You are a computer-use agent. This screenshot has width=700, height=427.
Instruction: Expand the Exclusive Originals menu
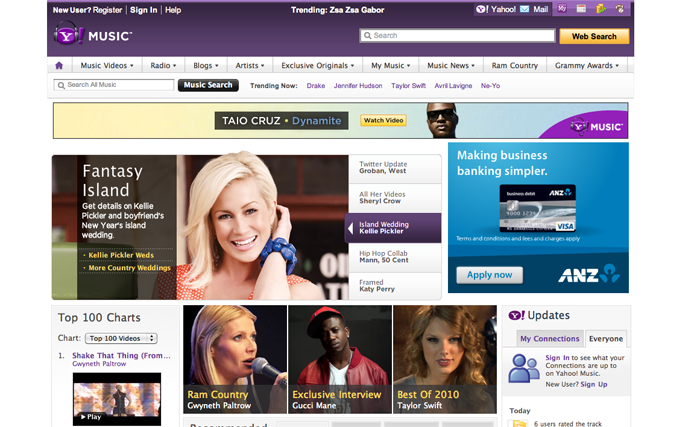coord(318,66)
